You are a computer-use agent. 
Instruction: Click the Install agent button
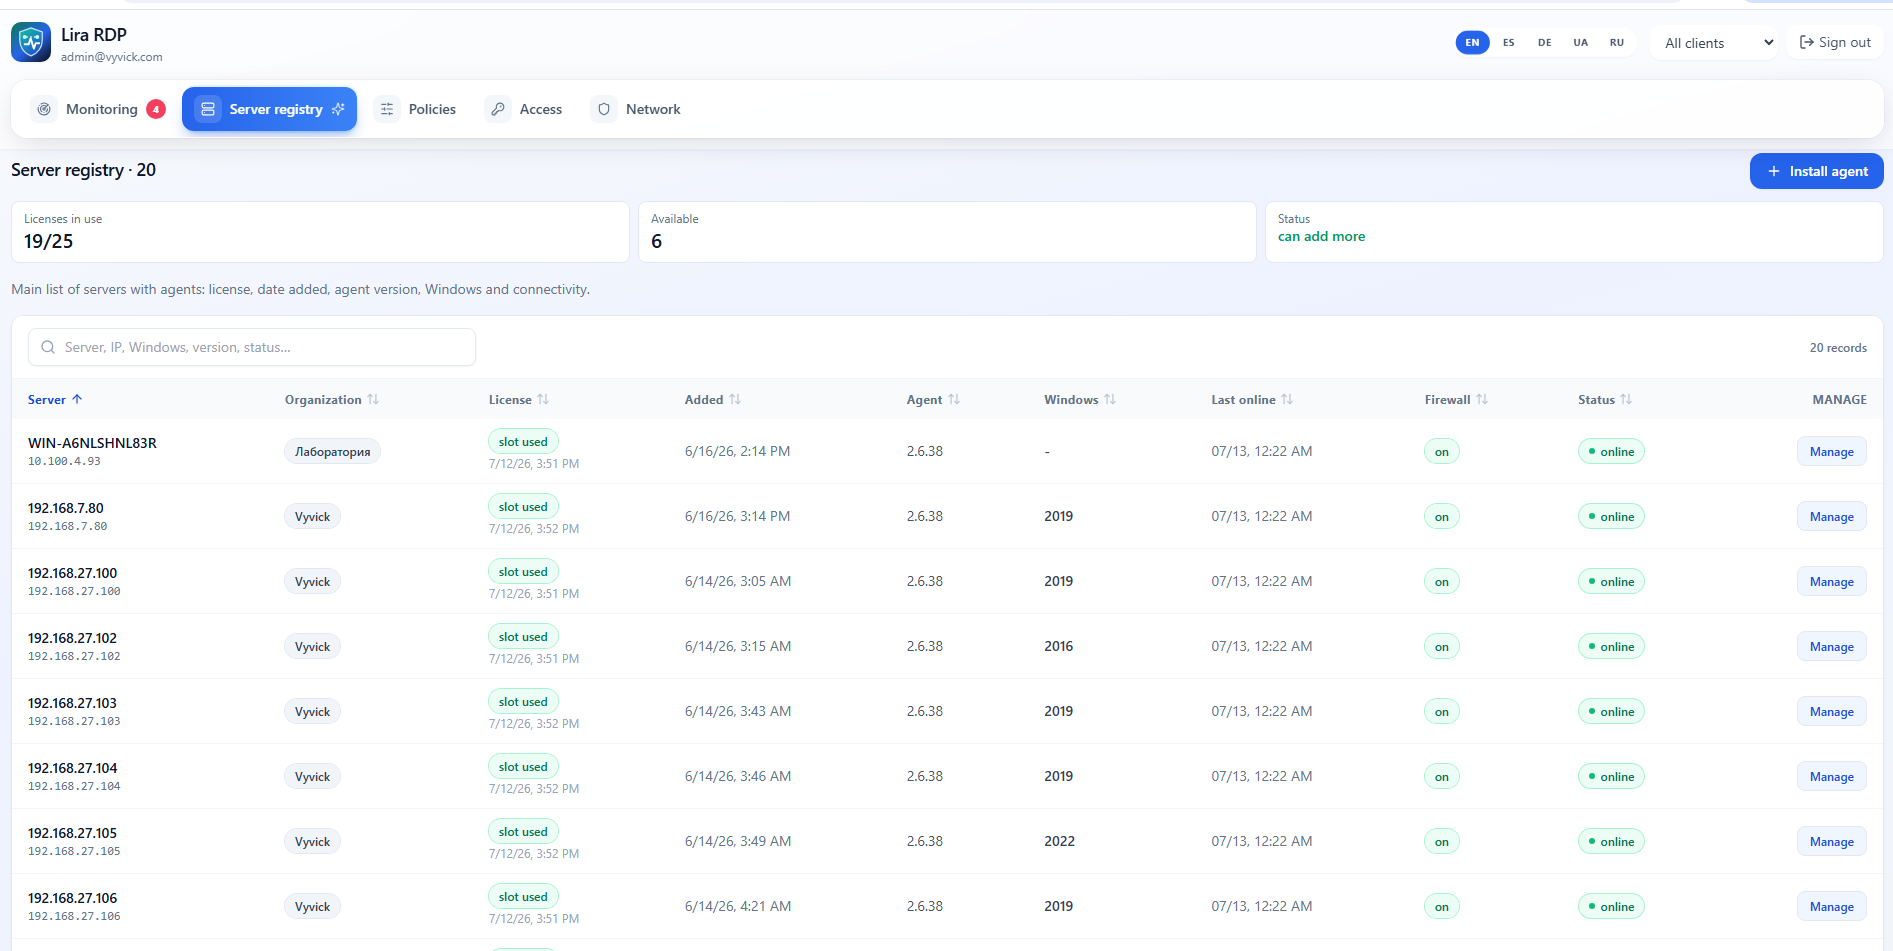tap(1816, 171)
